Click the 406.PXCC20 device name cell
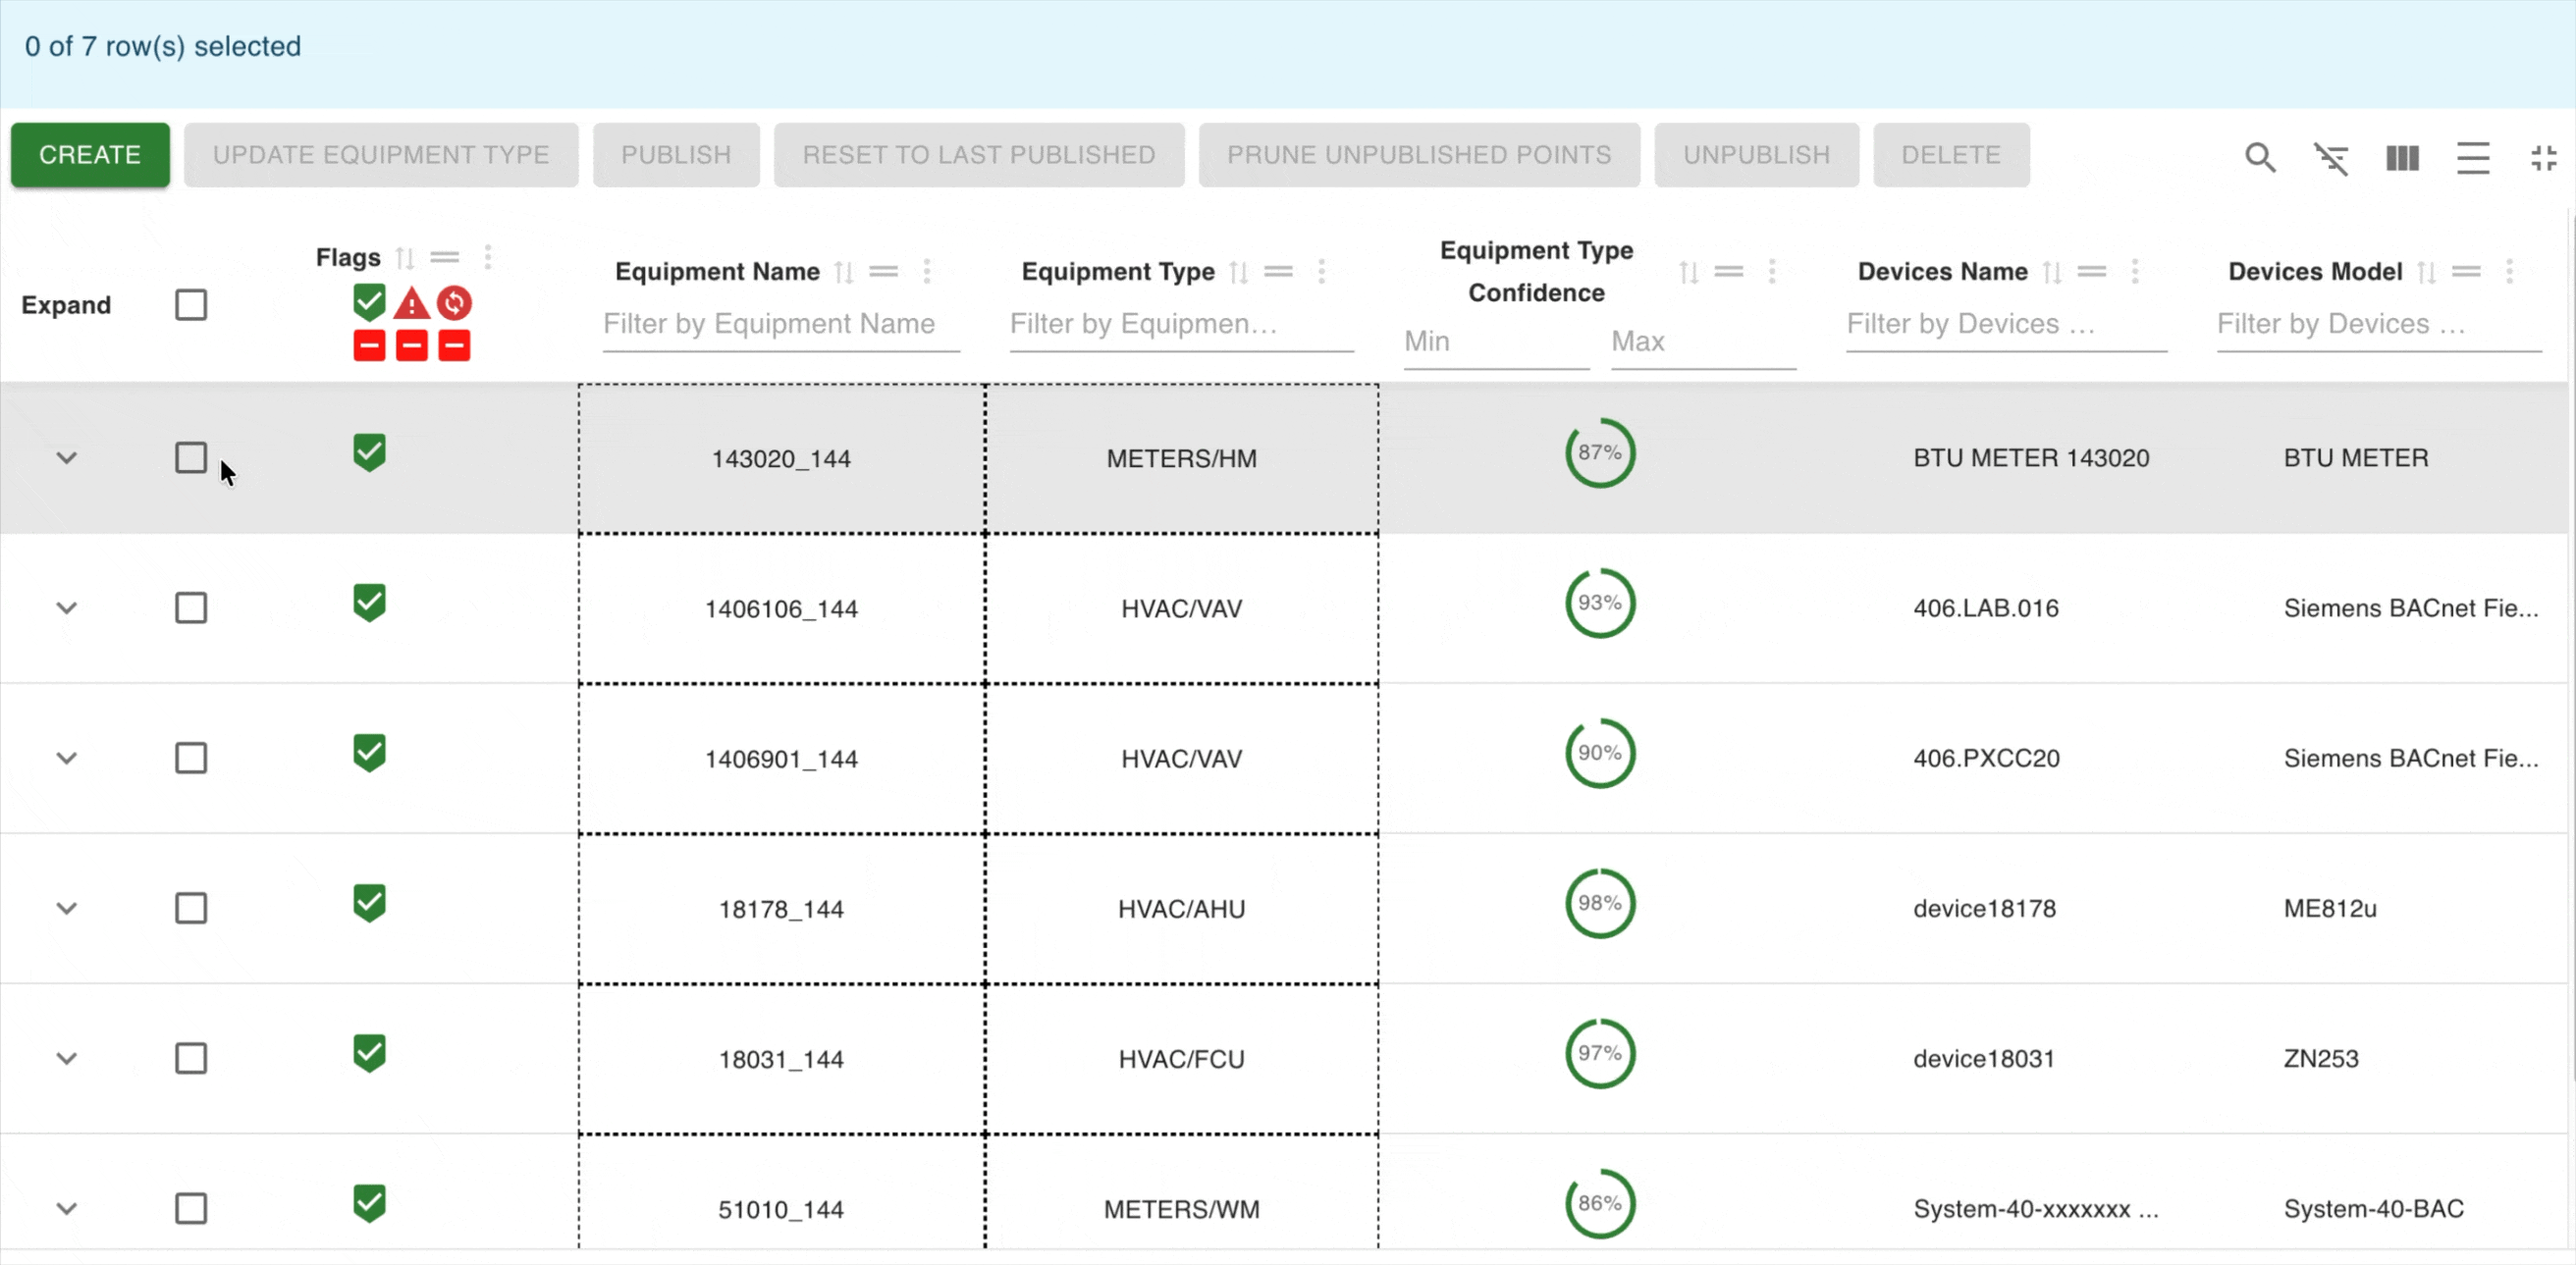Screen dimensions: 2576x1265 [x=1986, y=758]
